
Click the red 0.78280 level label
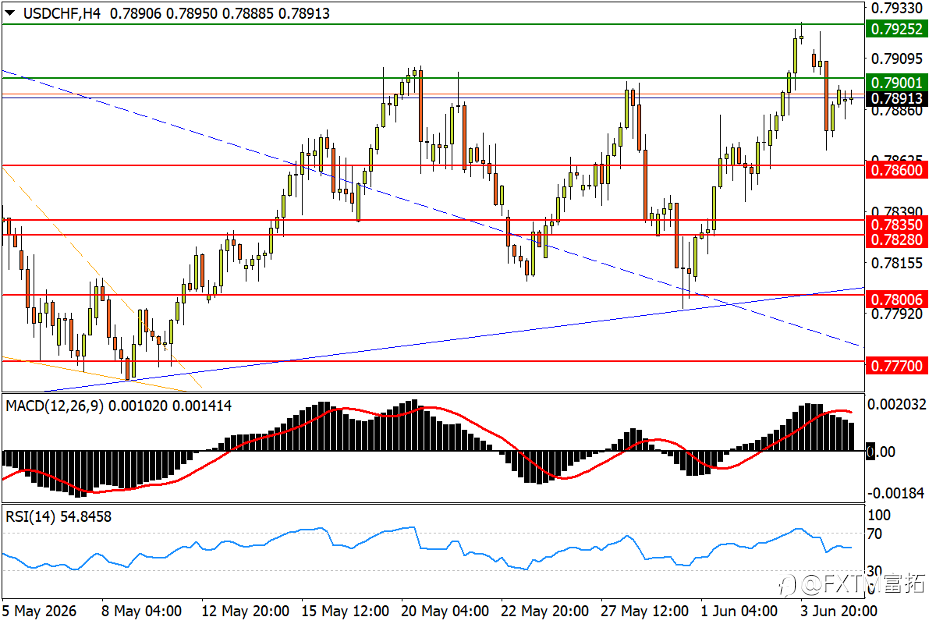897,240
